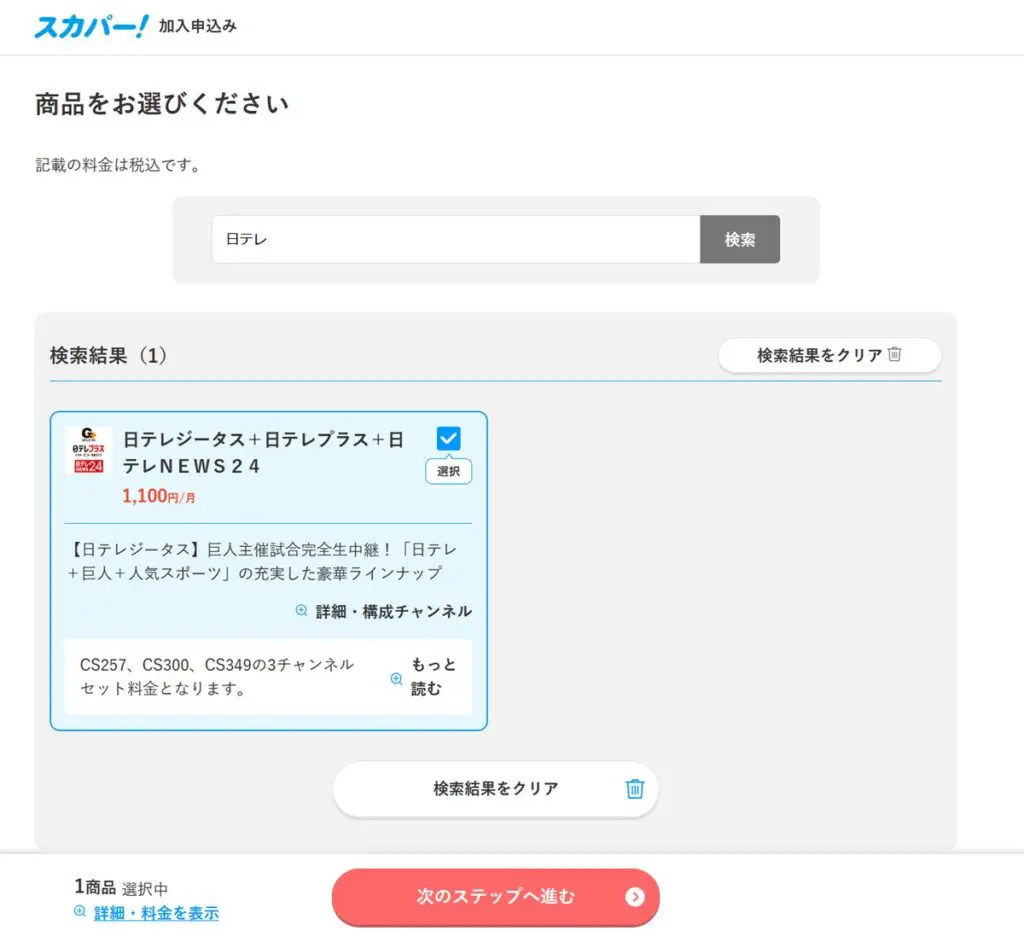Open 詳細・料金を表示 link
This screenshot has width=1024, height=931.
156,913
